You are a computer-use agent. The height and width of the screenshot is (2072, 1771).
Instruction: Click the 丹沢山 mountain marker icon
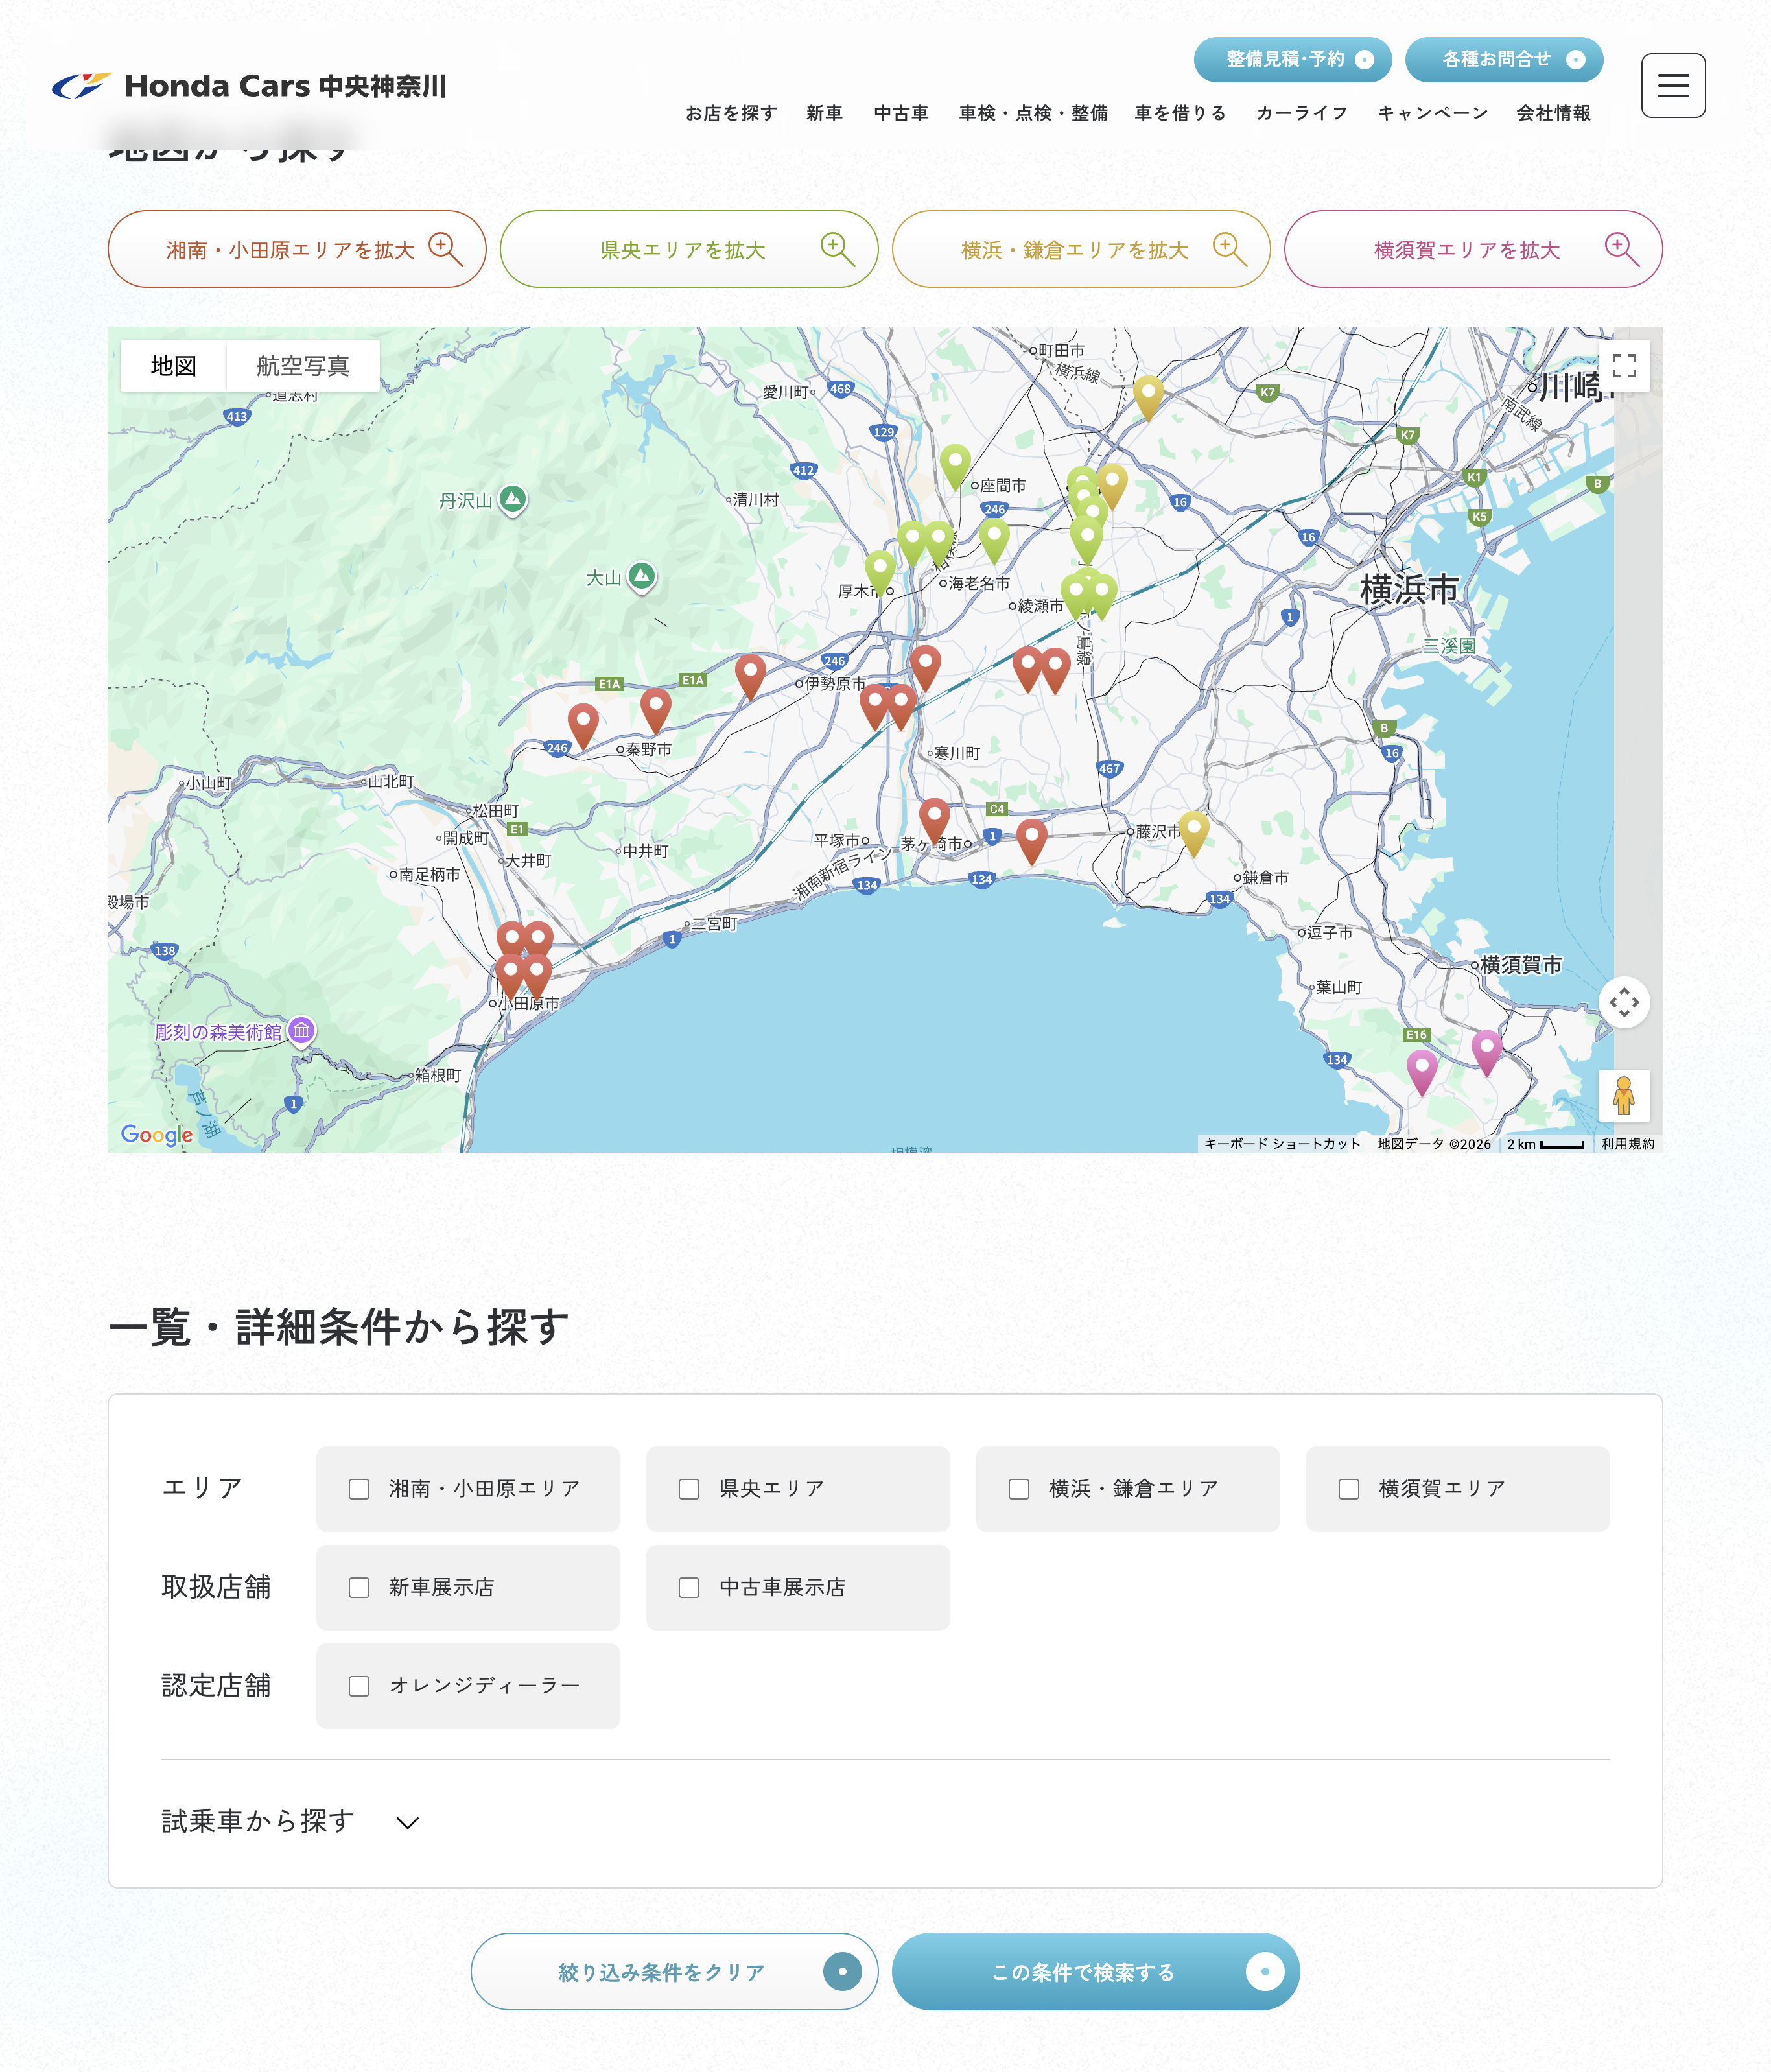513,498
